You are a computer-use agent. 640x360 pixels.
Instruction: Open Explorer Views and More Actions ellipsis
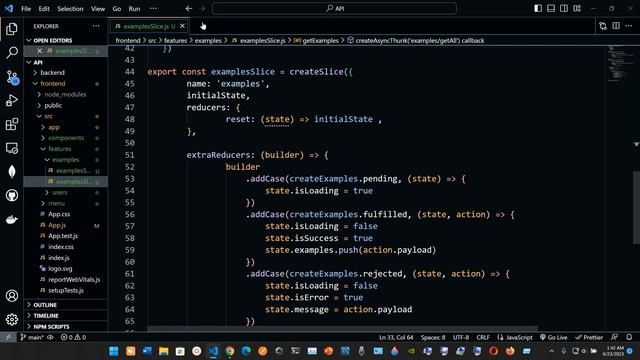point(96,26)
